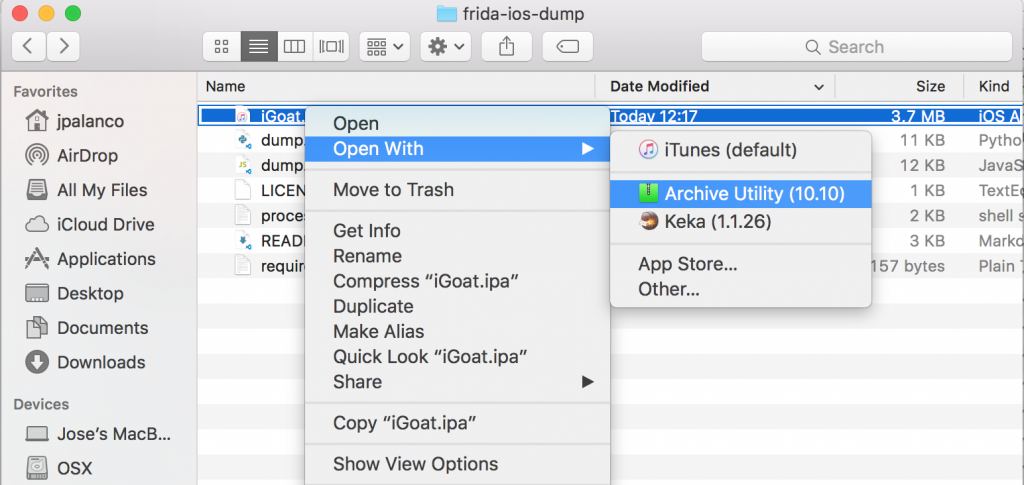Select the LICENSE file icon

(242, 191)
